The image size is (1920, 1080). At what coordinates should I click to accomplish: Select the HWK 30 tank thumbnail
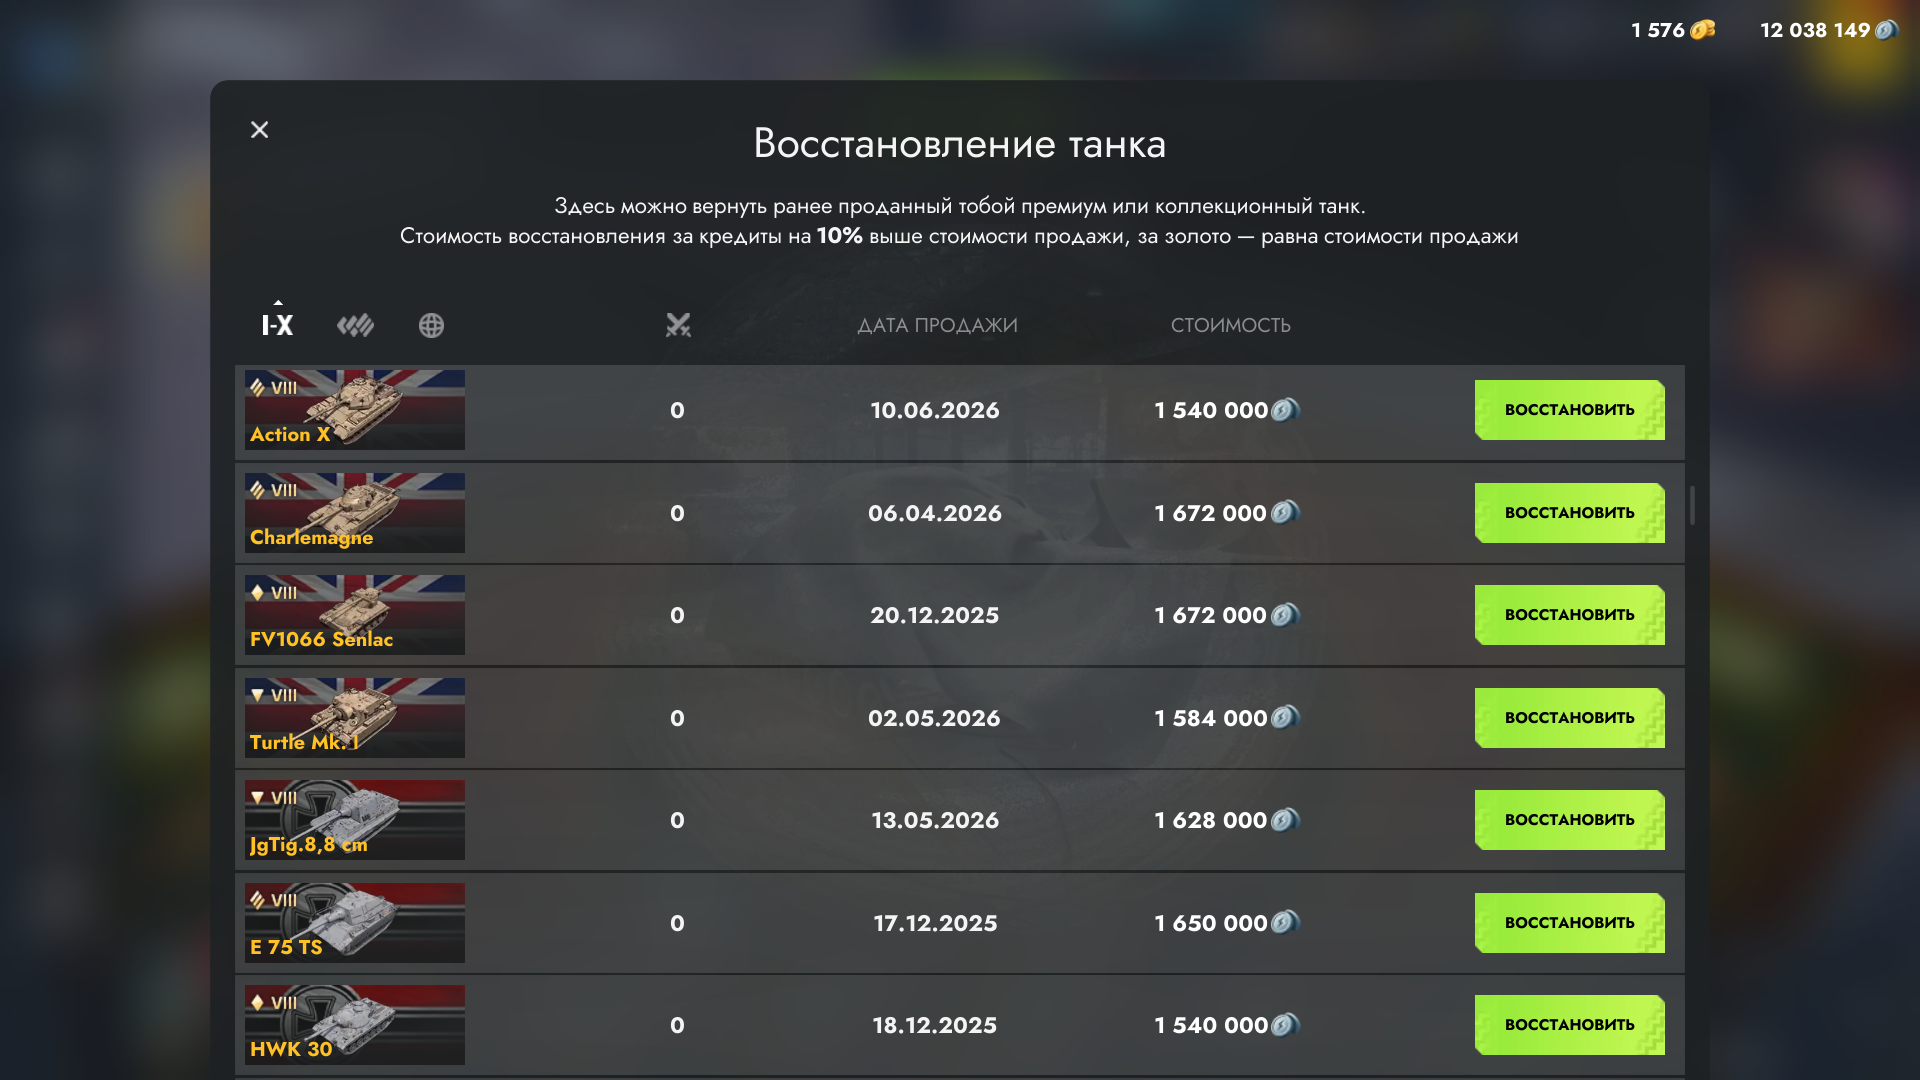point(355,1025)
